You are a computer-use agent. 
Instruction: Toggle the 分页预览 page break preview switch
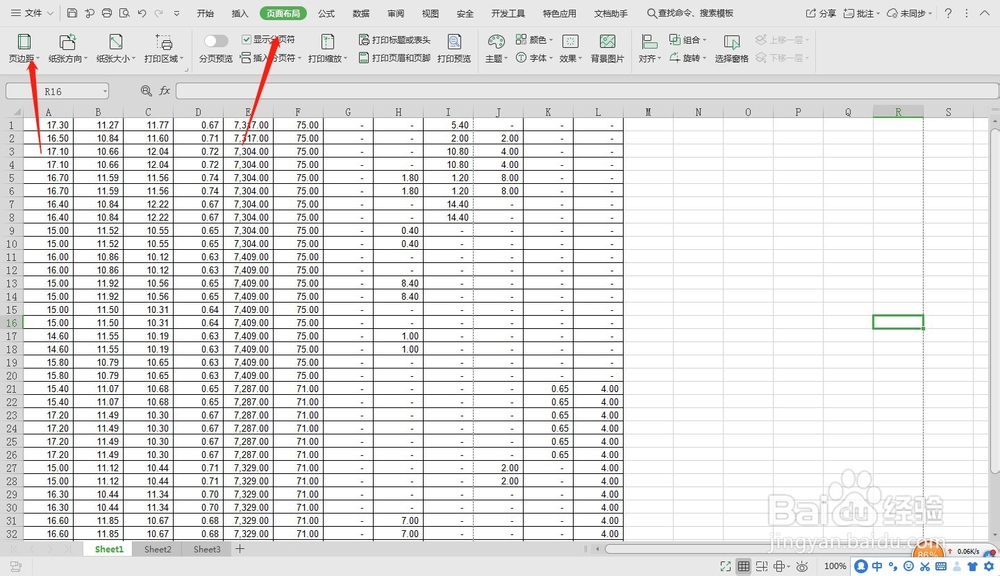[216, 41]
